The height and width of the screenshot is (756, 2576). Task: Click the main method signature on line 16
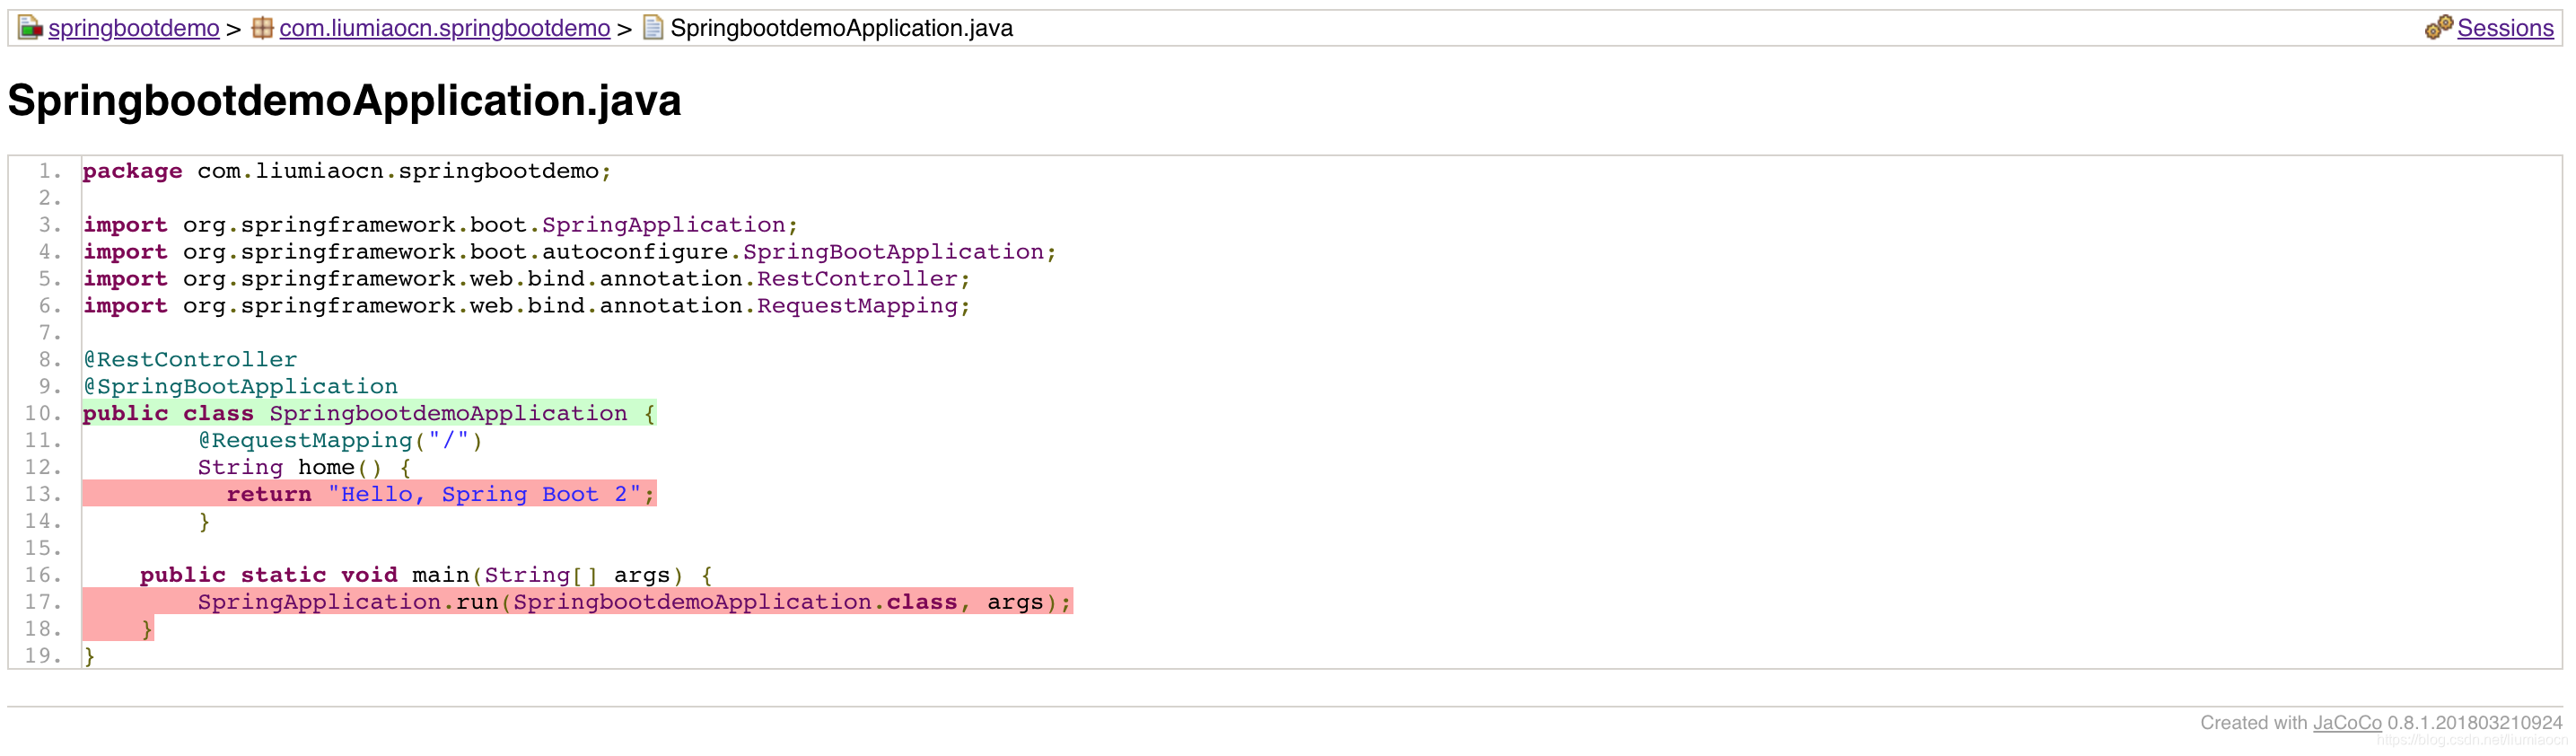[x=426, y=575]
